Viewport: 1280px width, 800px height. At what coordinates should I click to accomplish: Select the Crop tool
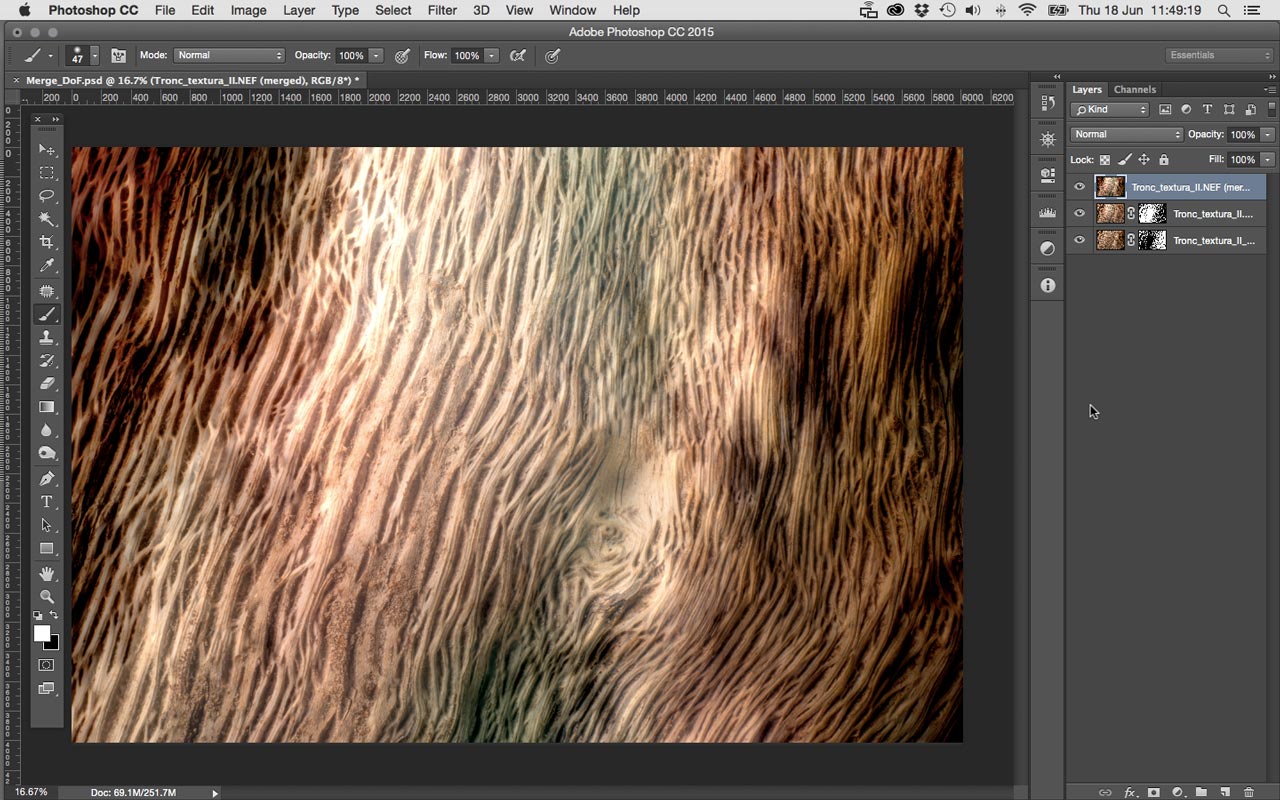pos(47,243)
